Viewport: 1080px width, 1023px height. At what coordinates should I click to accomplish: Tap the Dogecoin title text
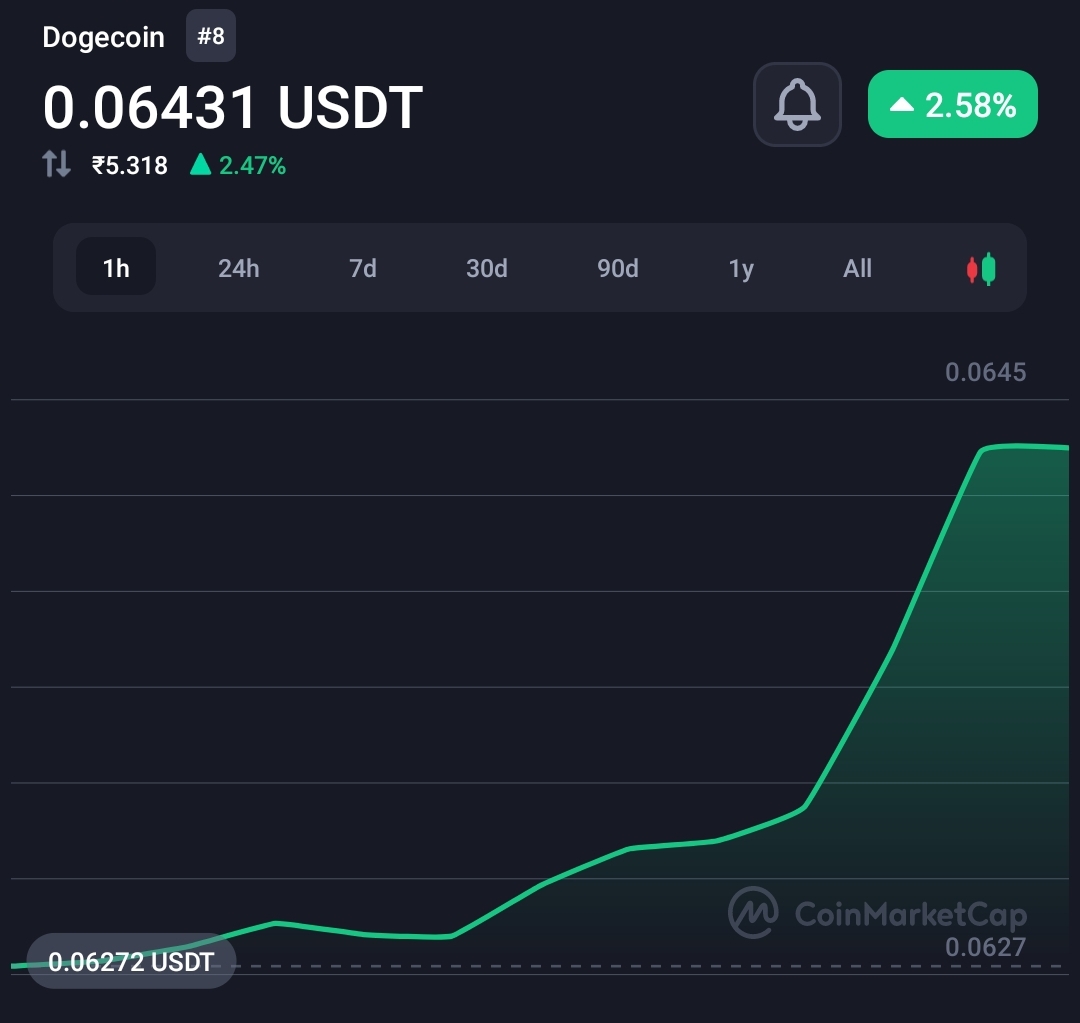[x=103, y=37]
